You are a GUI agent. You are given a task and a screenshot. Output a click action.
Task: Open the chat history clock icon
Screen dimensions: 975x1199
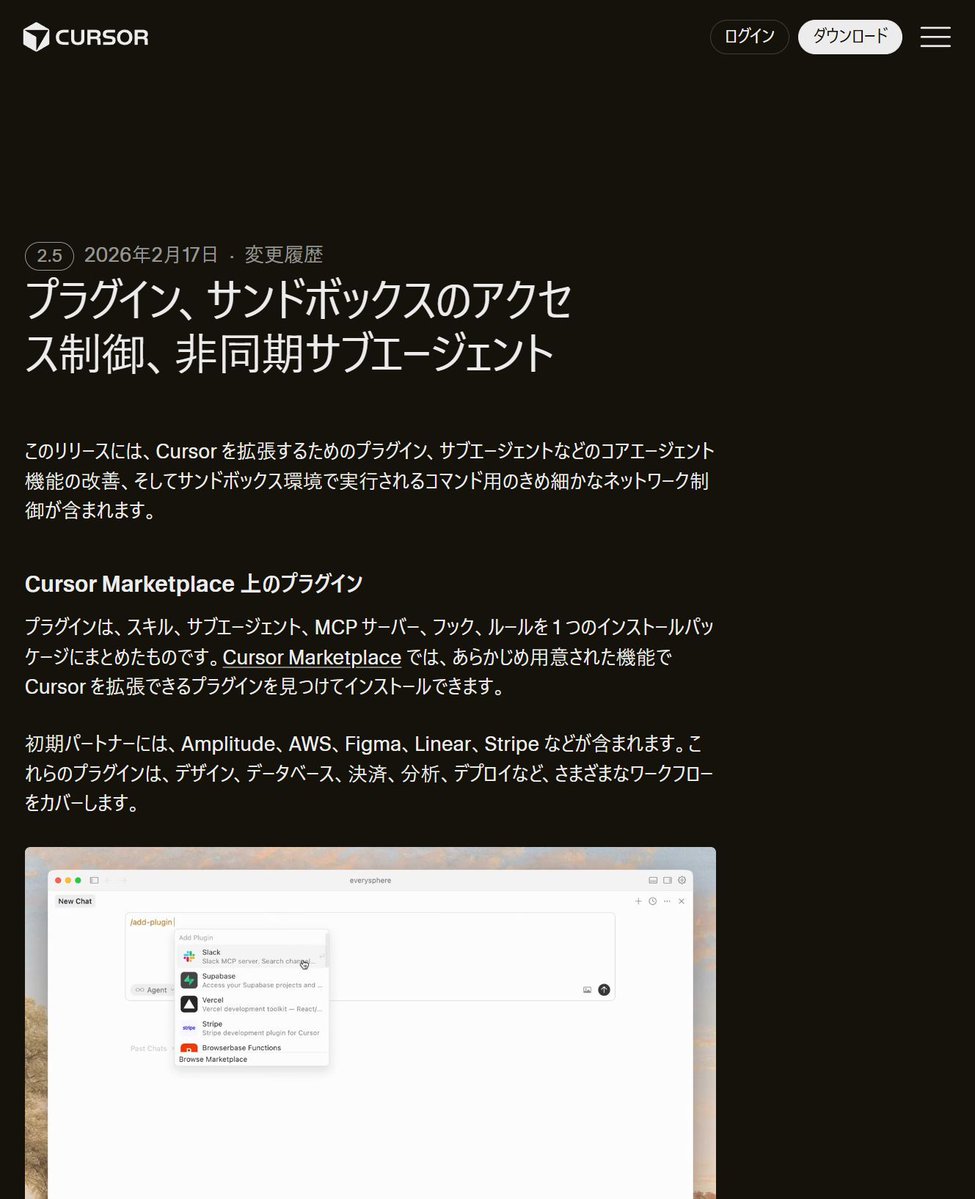pos(652,901)
